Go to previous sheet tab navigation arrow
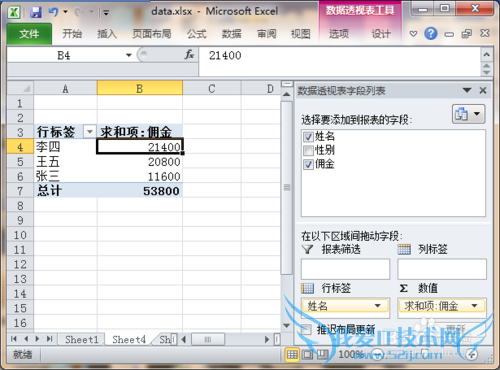Image resolution: width=500 pixels, height=370 pixels. pos(26,339)
